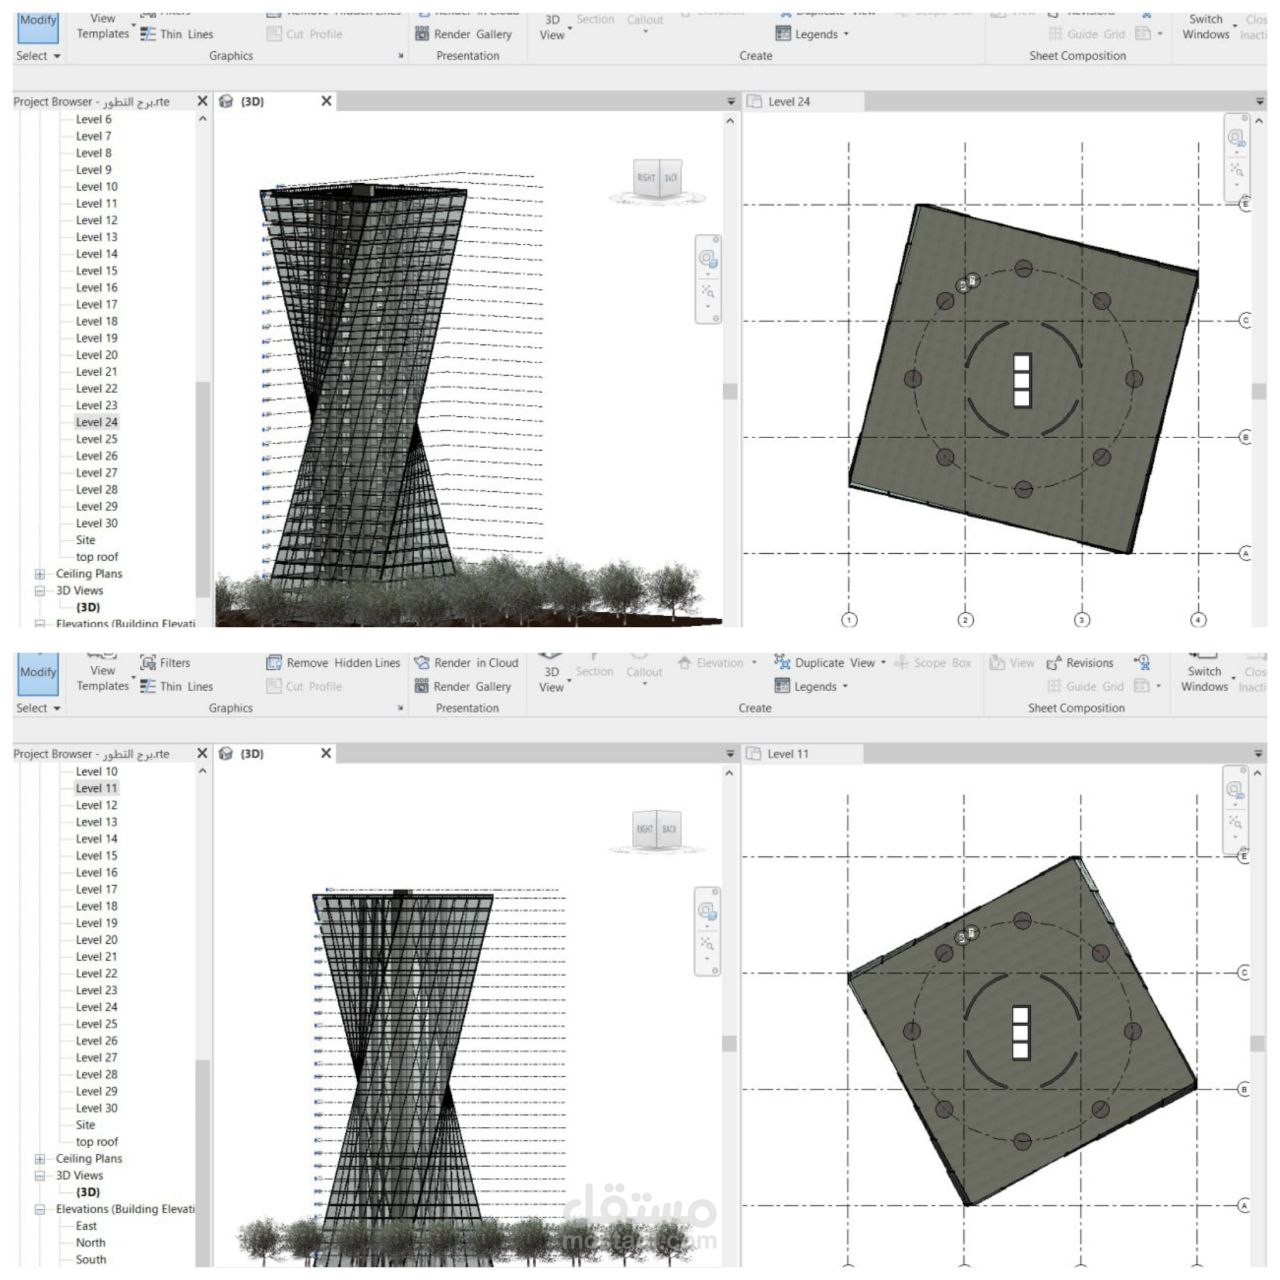
Task: Click grid bubble 1 in the Level 24 plan
Action: (849, 620)
